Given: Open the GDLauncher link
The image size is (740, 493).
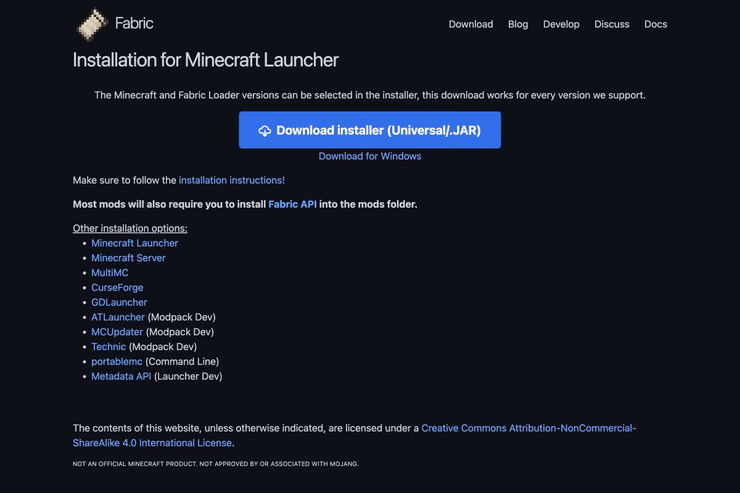Looking at the screenshot, I should [x=119, y=302].
